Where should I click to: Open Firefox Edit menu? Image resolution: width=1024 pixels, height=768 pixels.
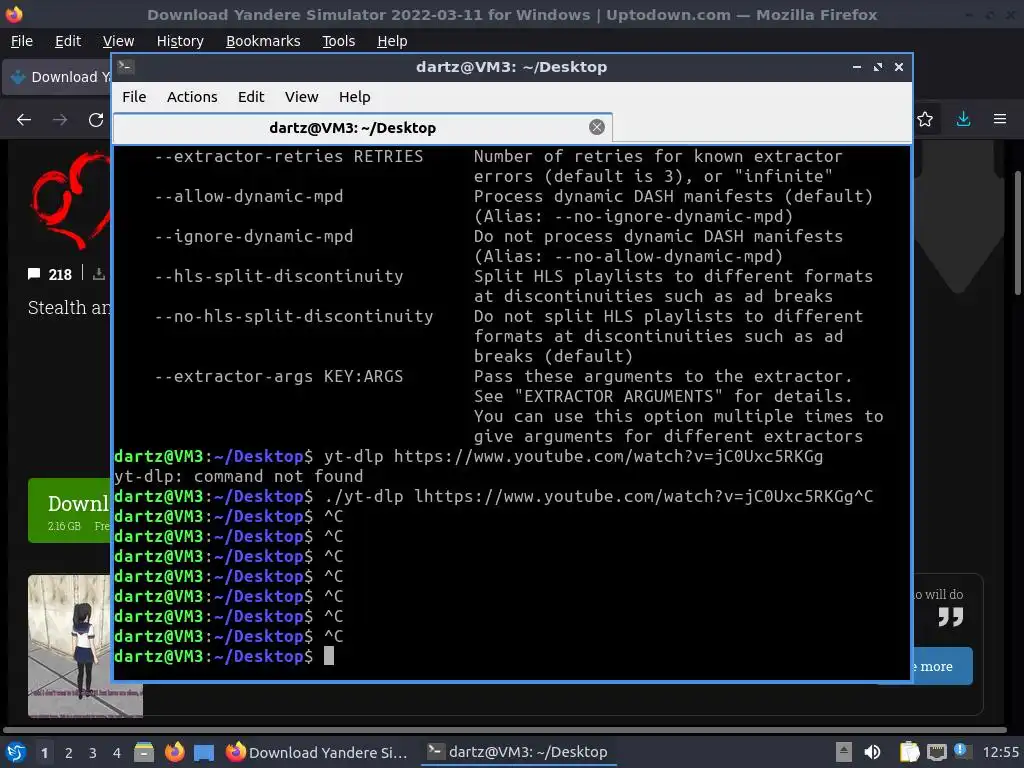pos(68,41)
